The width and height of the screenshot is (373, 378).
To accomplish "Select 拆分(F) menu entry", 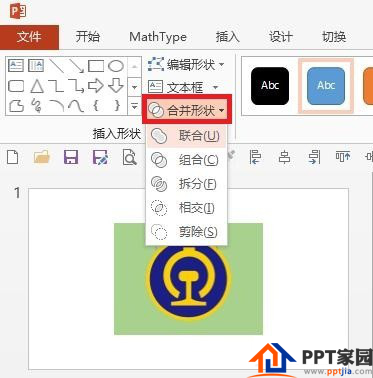I will point(187,184).
